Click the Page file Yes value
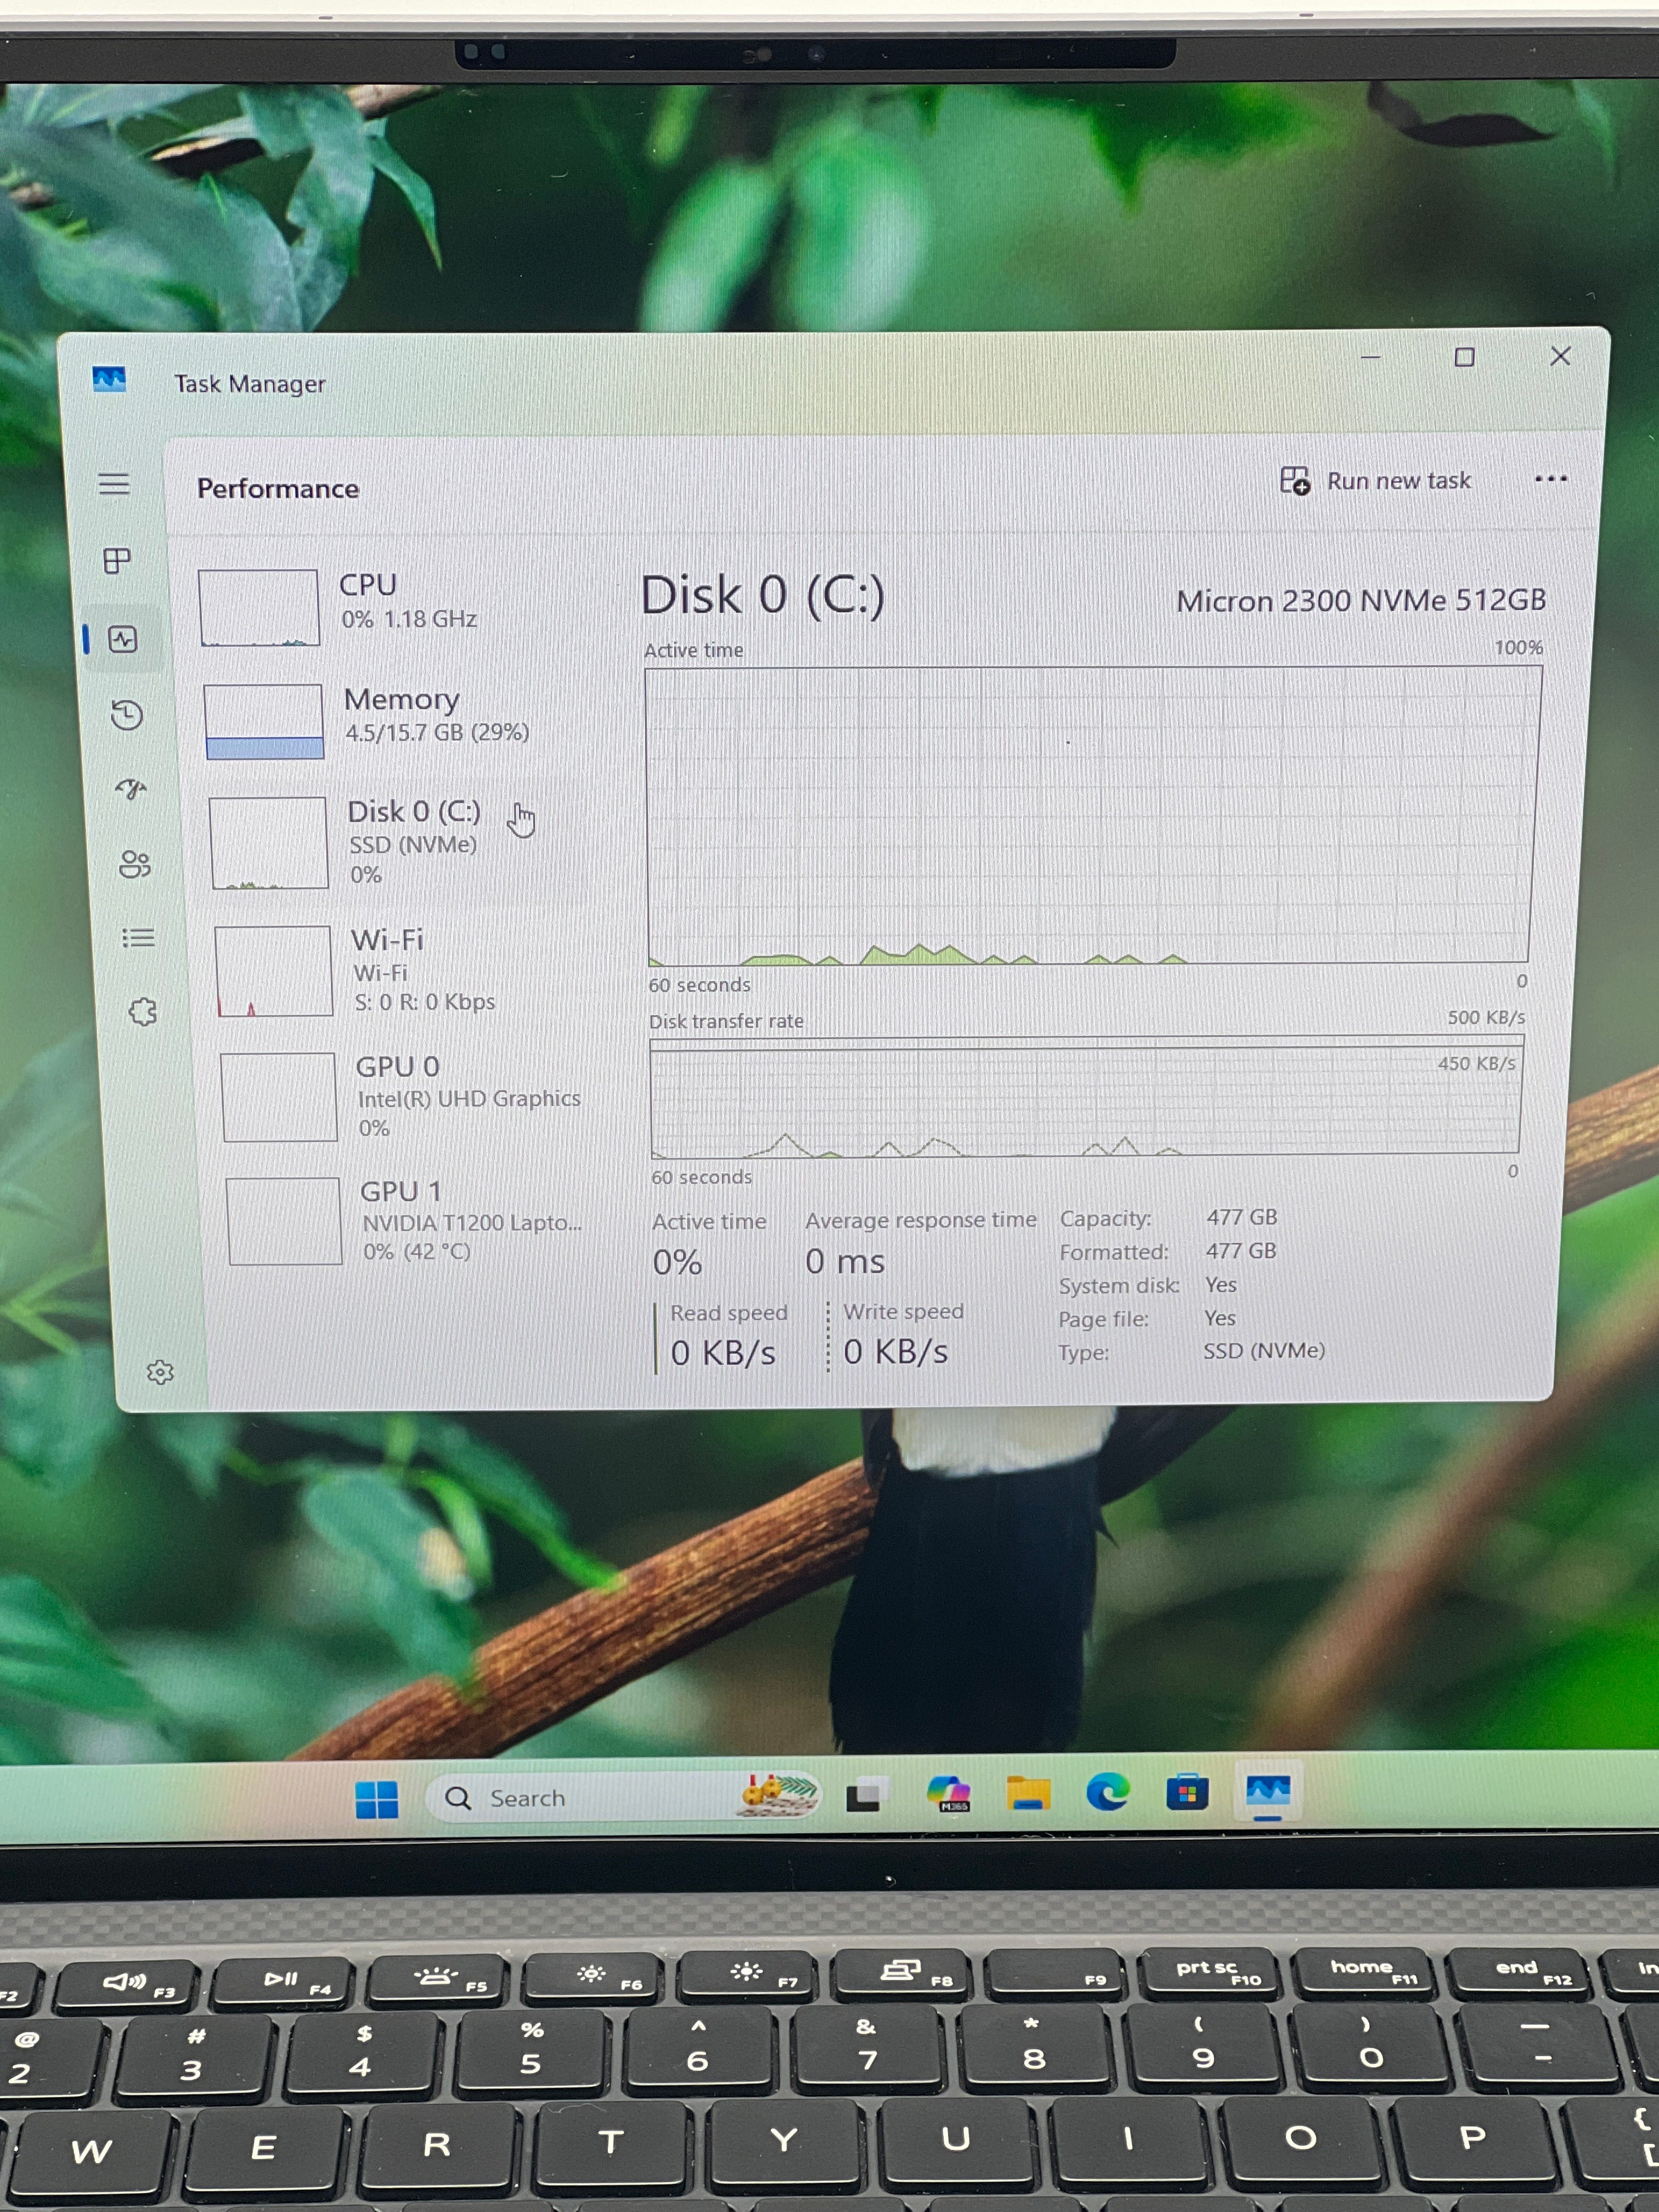 [1220, 1318]
